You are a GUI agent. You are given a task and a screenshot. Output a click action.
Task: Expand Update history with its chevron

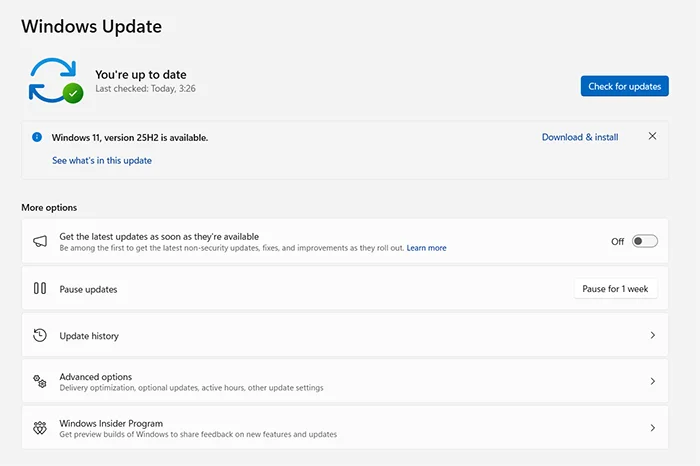coord(653,336)
